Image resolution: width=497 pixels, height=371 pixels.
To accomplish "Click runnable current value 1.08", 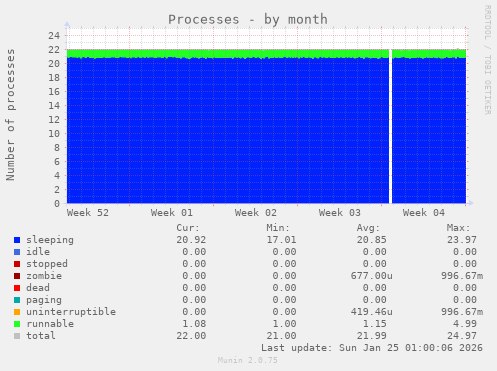I will click(x=194, y=324).
